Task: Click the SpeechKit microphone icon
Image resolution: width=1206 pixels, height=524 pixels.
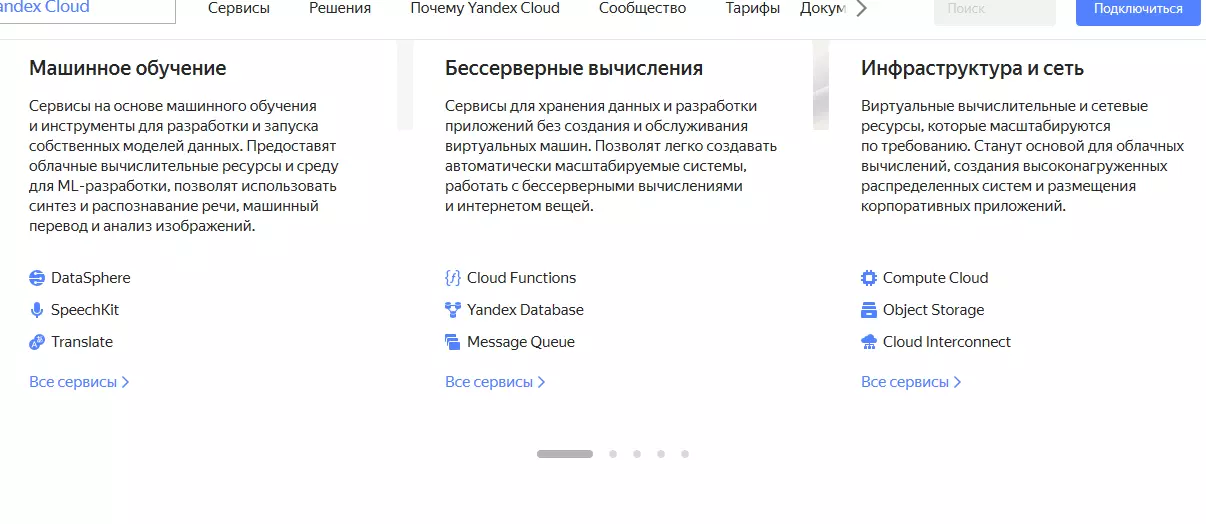Action: tap(37, 310)
